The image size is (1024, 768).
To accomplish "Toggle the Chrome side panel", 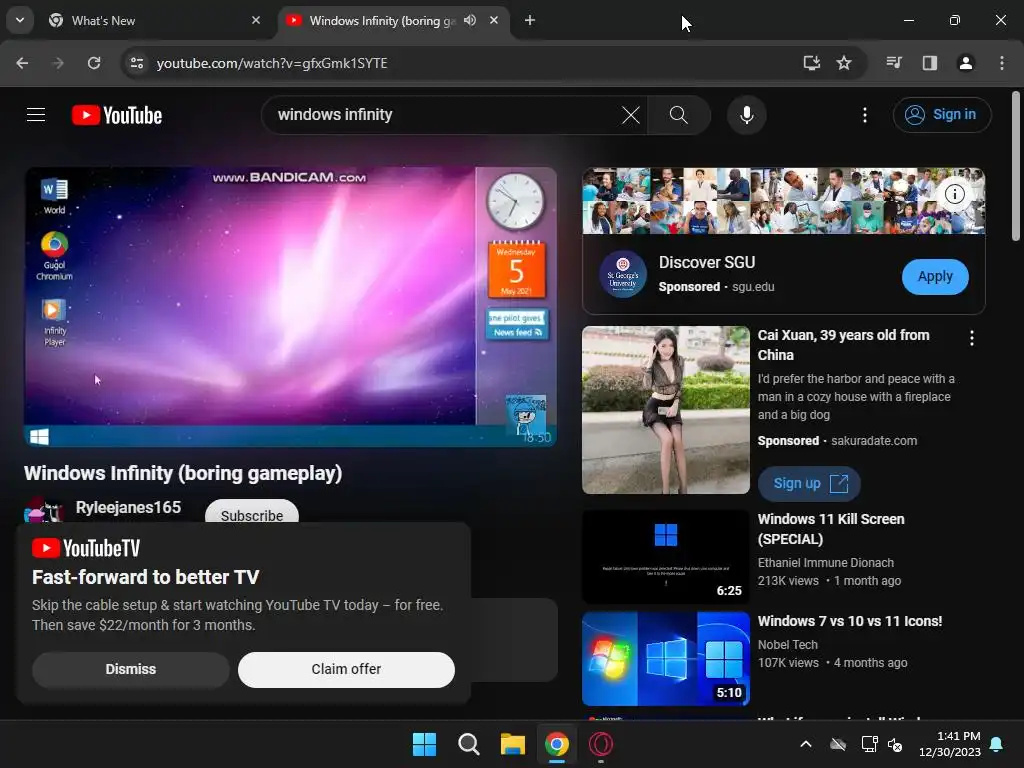I will 929,63.
